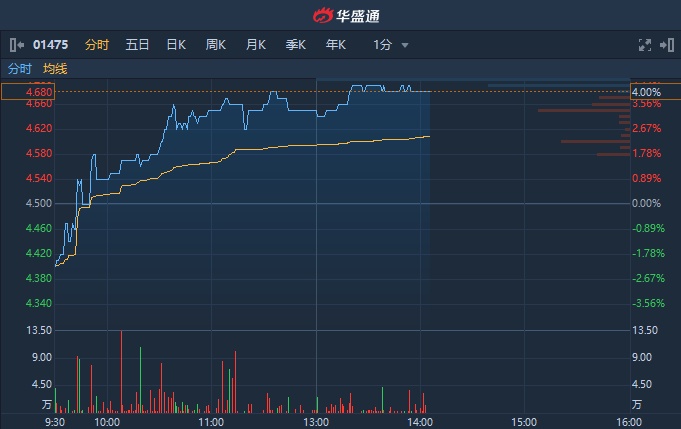Viewport: 681px width, 429px height.
Task: Switch to the 日K chart tab
Action: [x=176, y=45]
